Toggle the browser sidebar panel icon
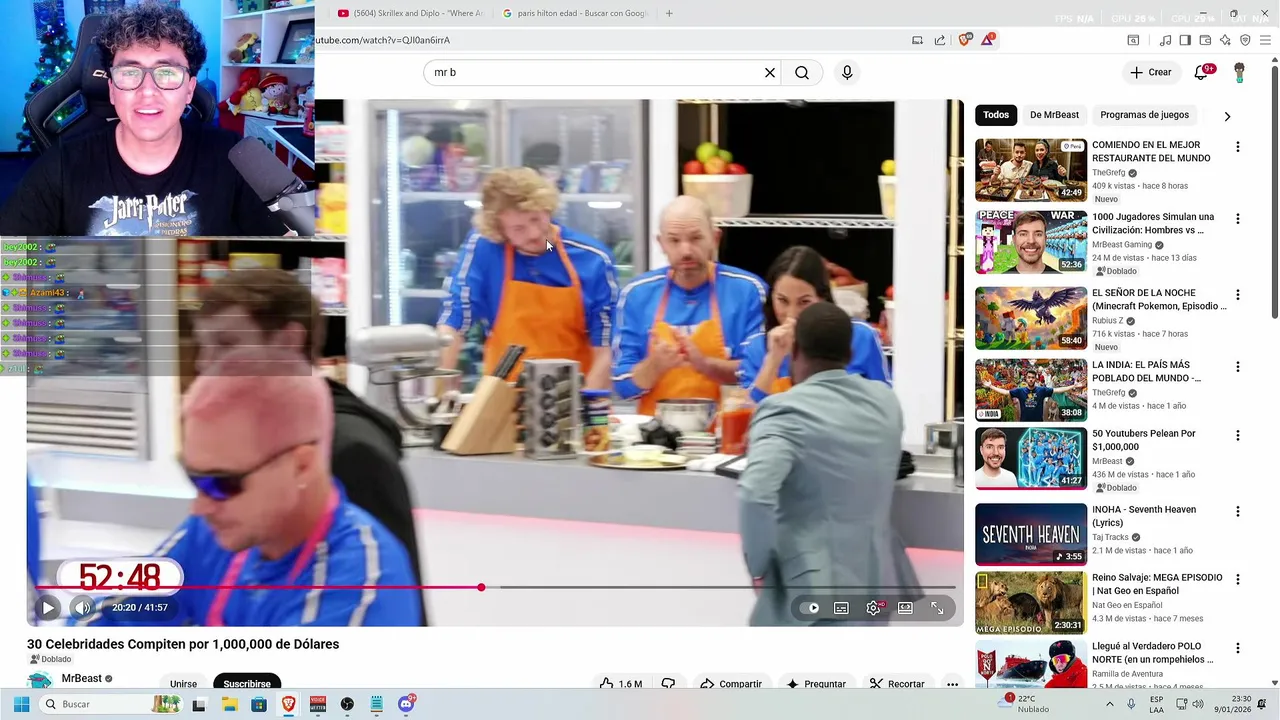 [1185, 40]
